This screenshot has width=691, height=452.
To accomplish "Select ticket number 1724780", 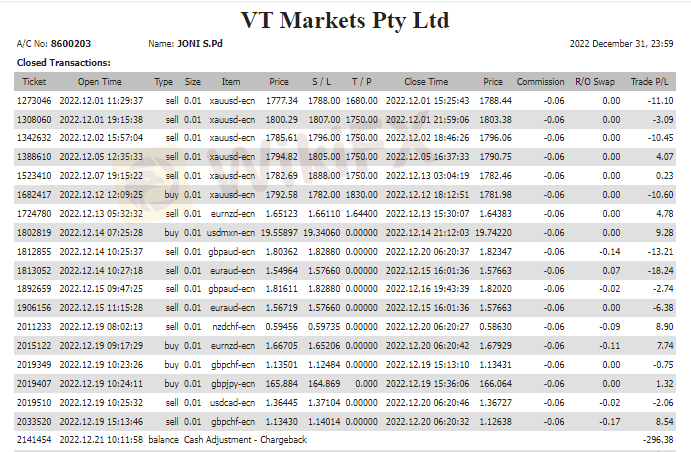I will 34,213.
